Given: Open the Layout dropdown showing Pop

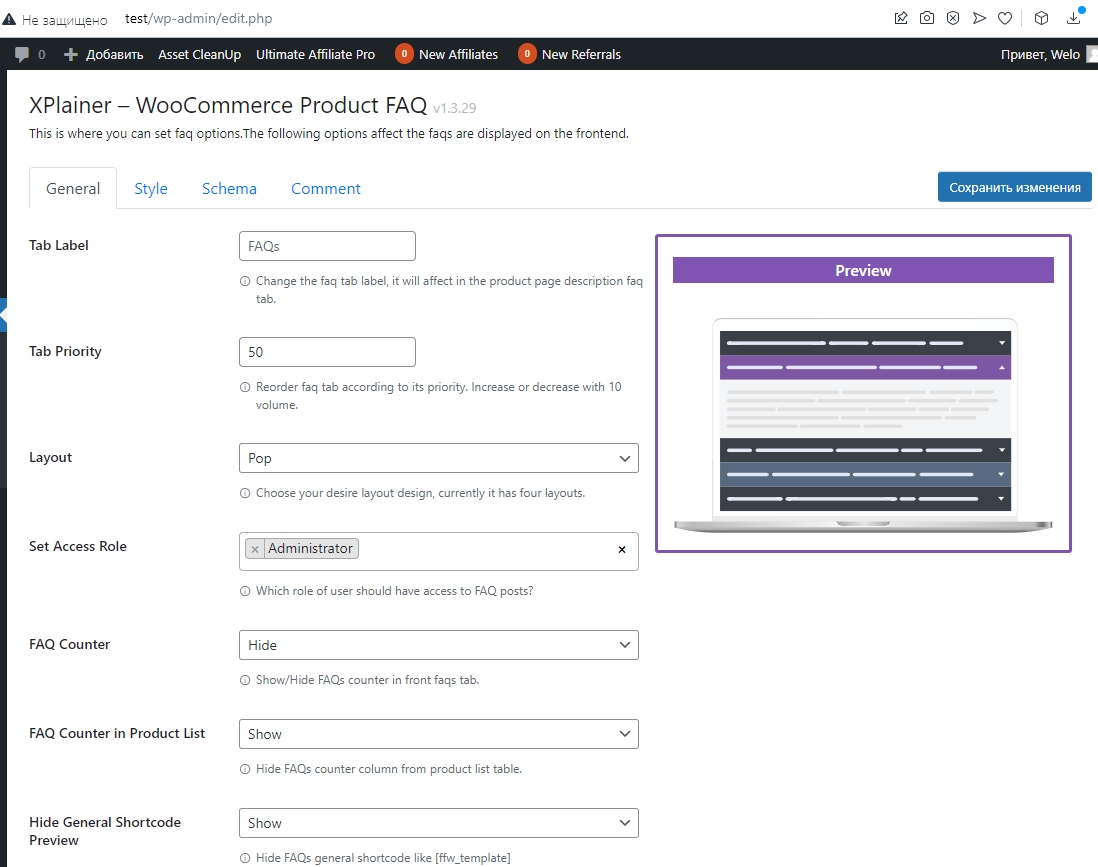Looking at the screenshot, I should click(438, 458).
